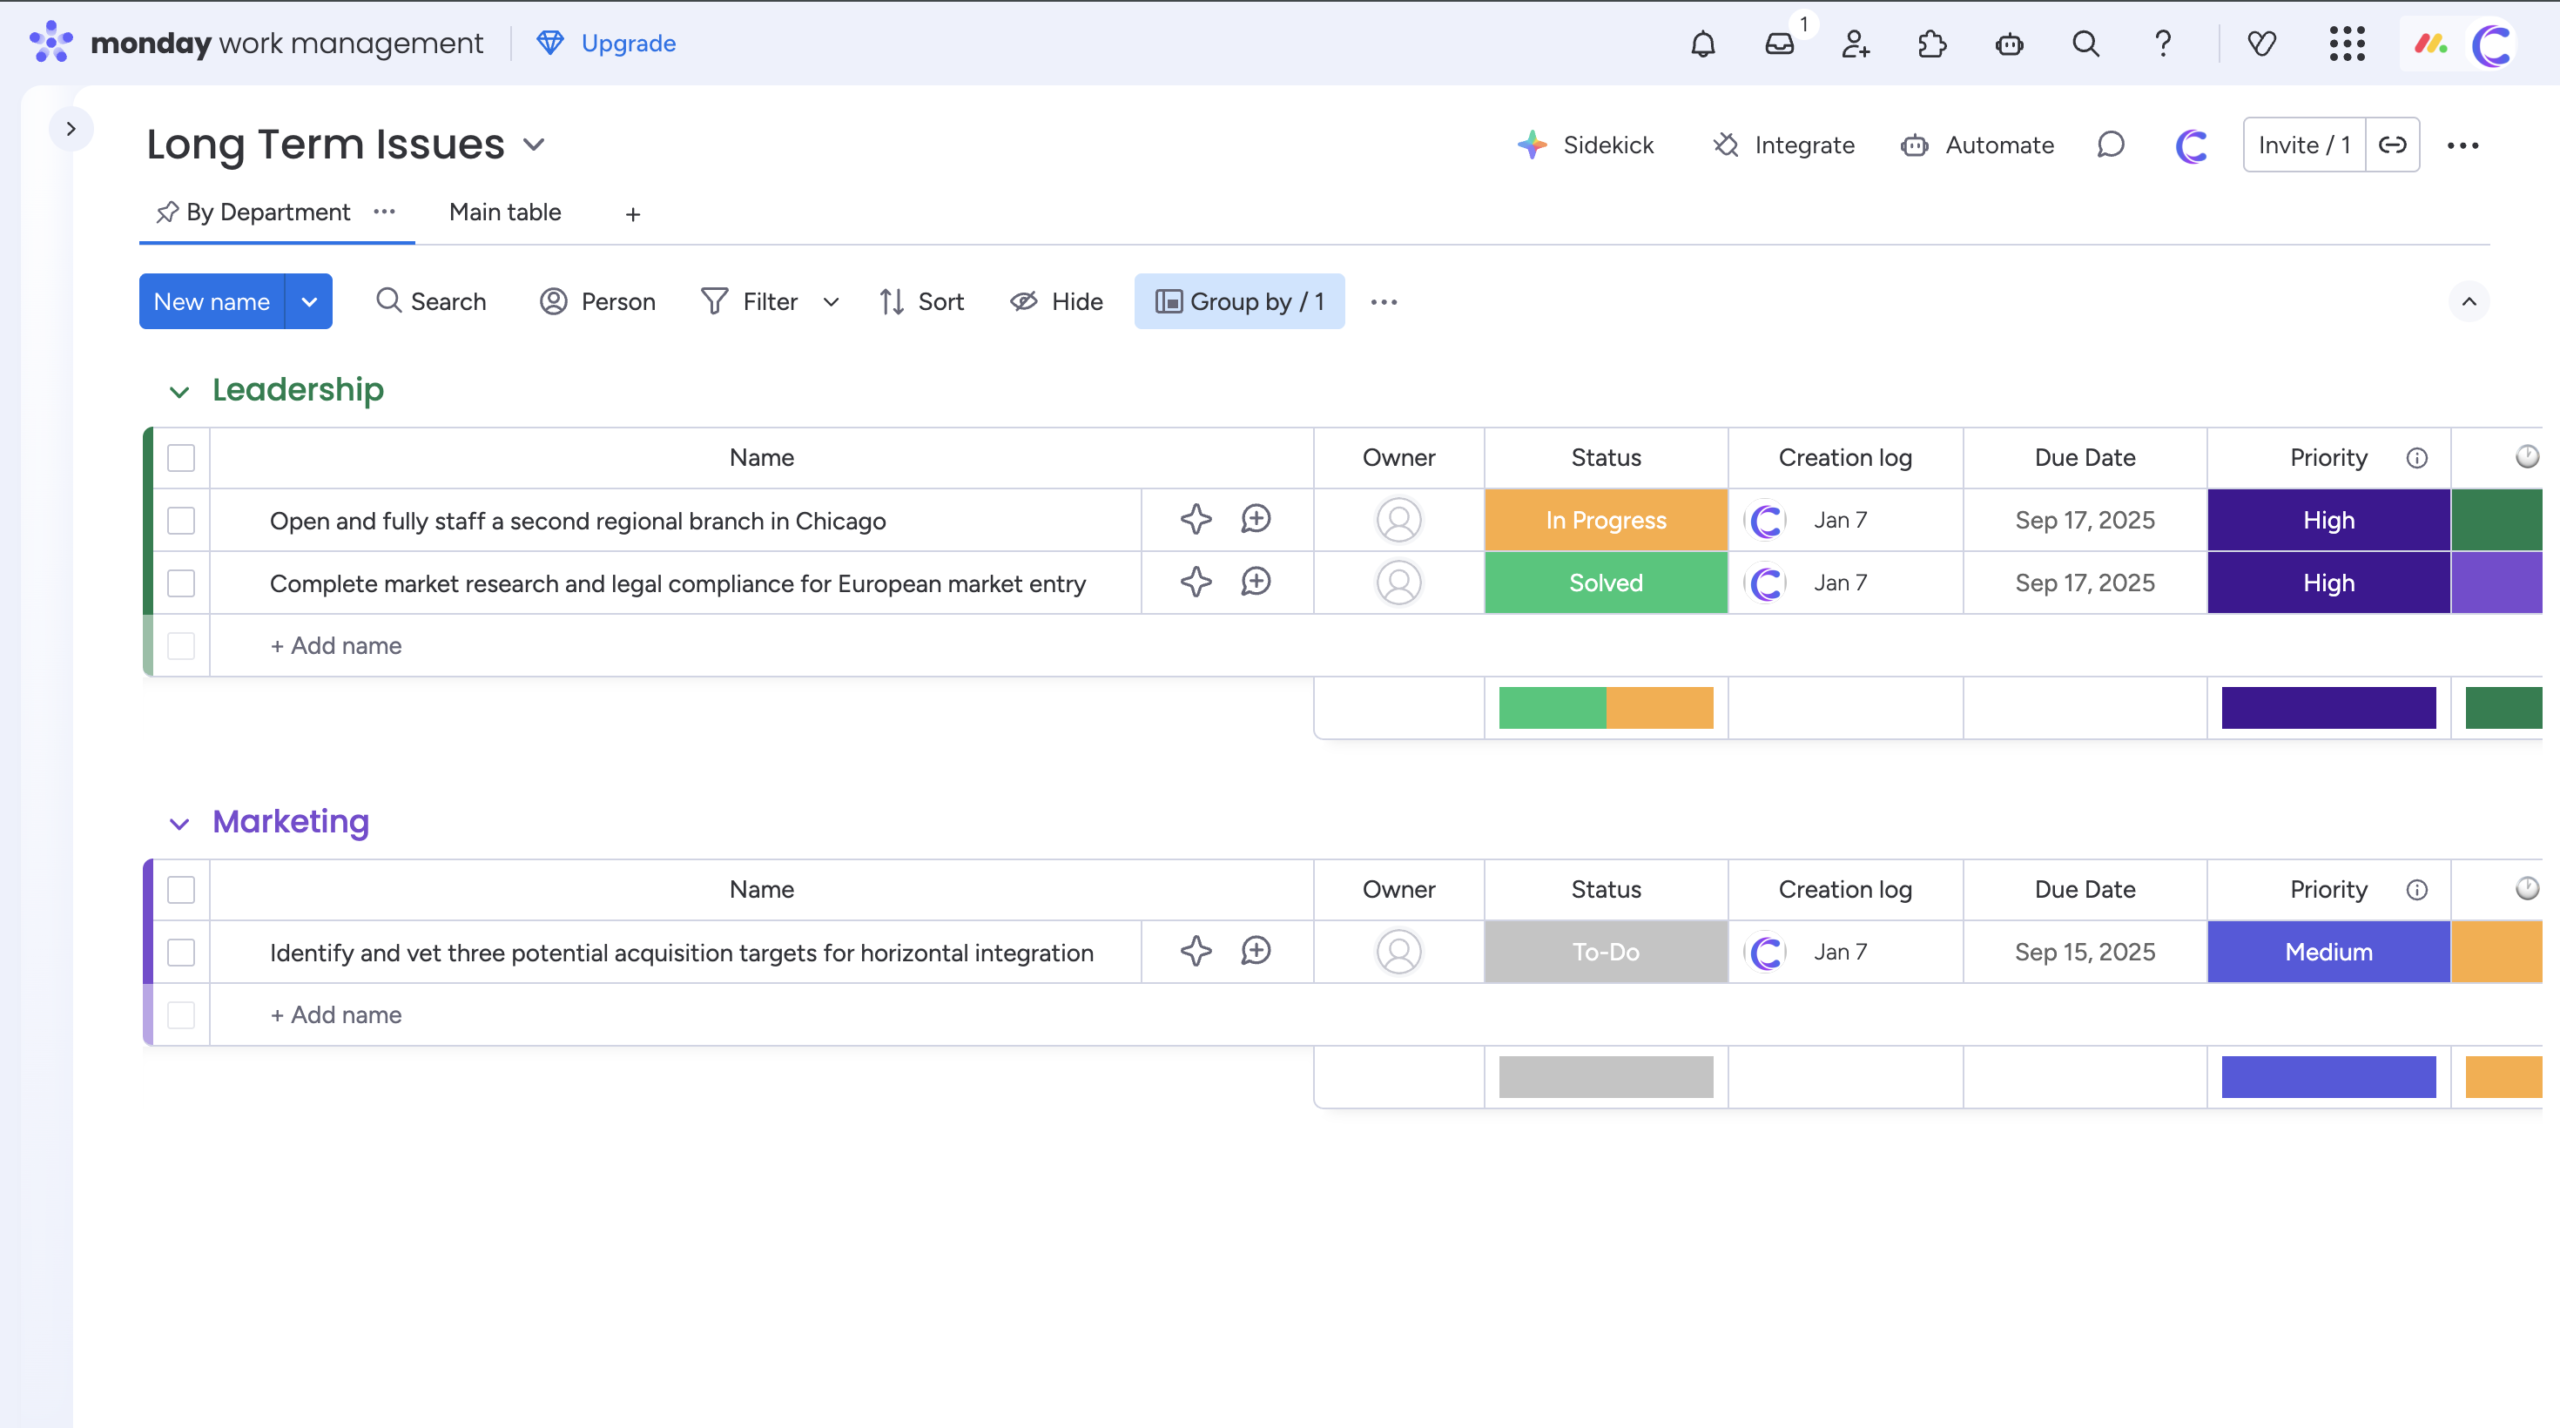
Task: Open the help question mark icon
Action: point(2163,44)
